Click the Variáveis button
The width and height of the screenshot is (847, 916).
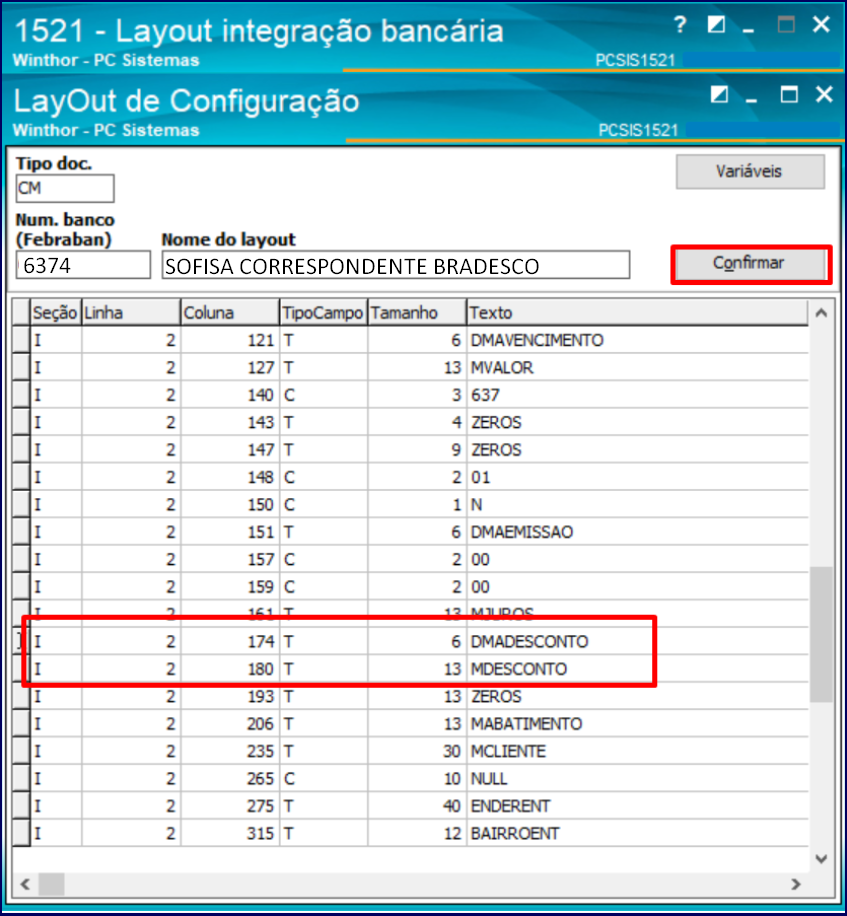click(x=750, y=171)
